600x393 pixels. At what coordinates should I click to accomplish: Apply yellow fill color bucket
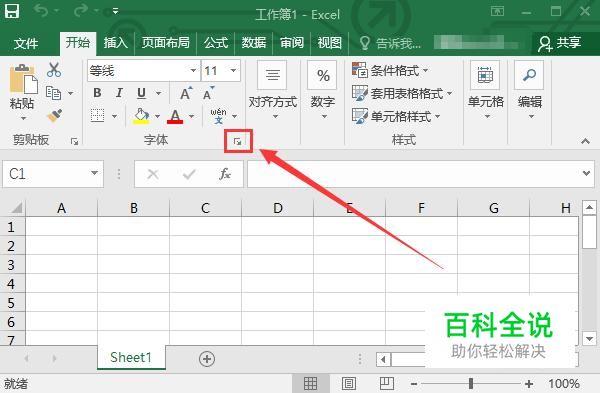pos(141,116)
